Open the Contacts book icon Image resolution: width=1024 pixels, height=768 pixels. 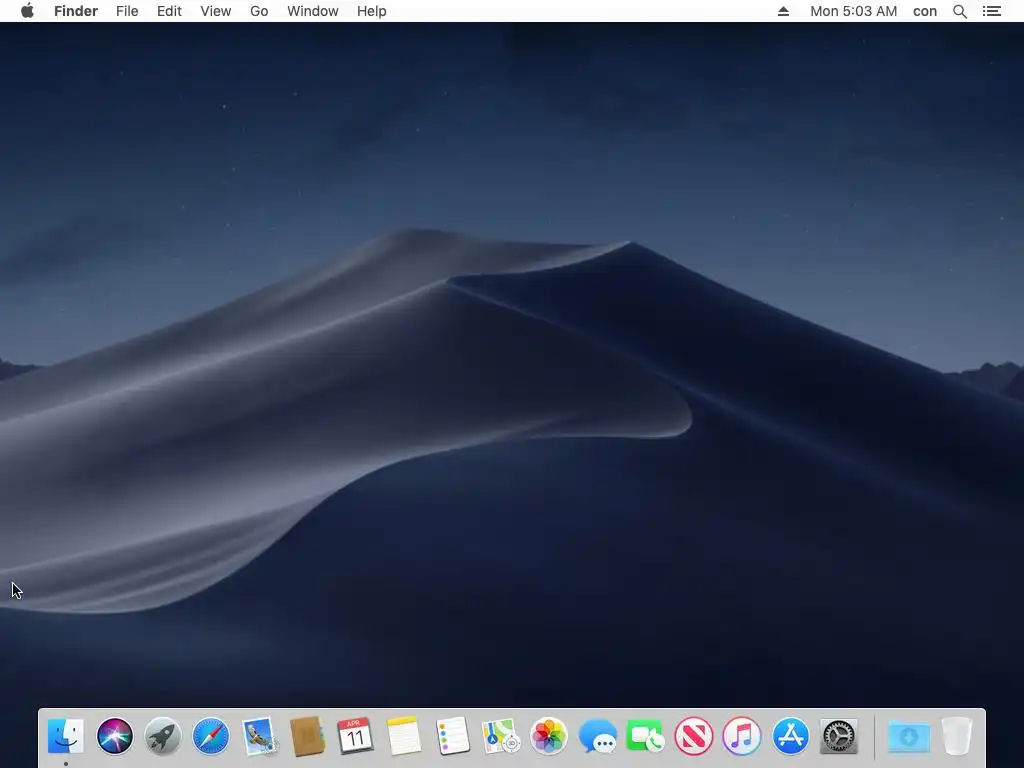point(307,736)
